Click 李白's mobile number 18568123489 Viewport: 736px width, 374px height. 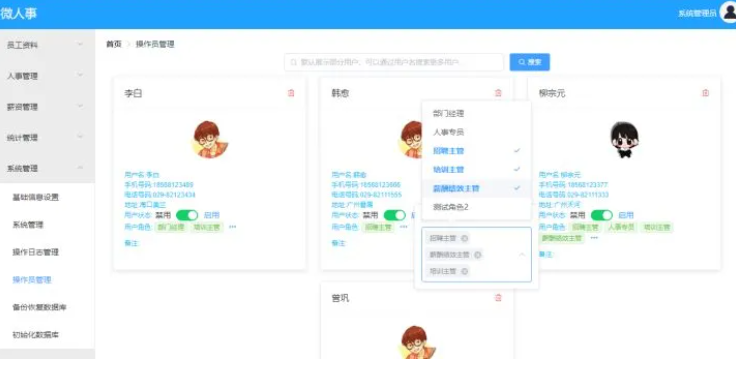point(173,185)
